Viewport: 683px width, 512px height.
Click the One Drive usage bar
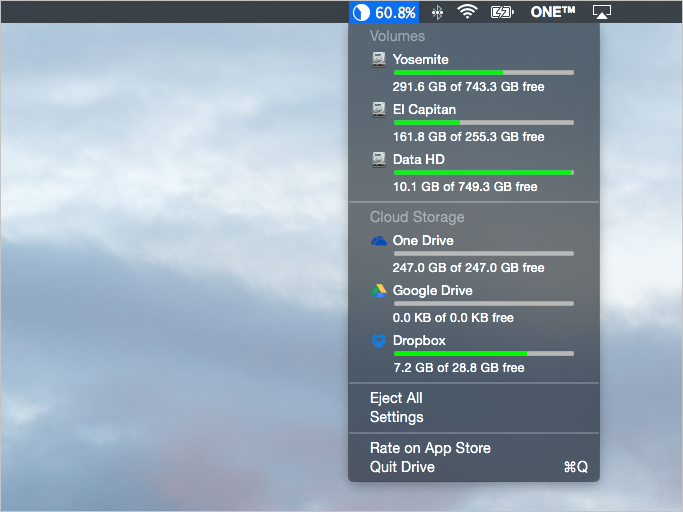[484, 254]
